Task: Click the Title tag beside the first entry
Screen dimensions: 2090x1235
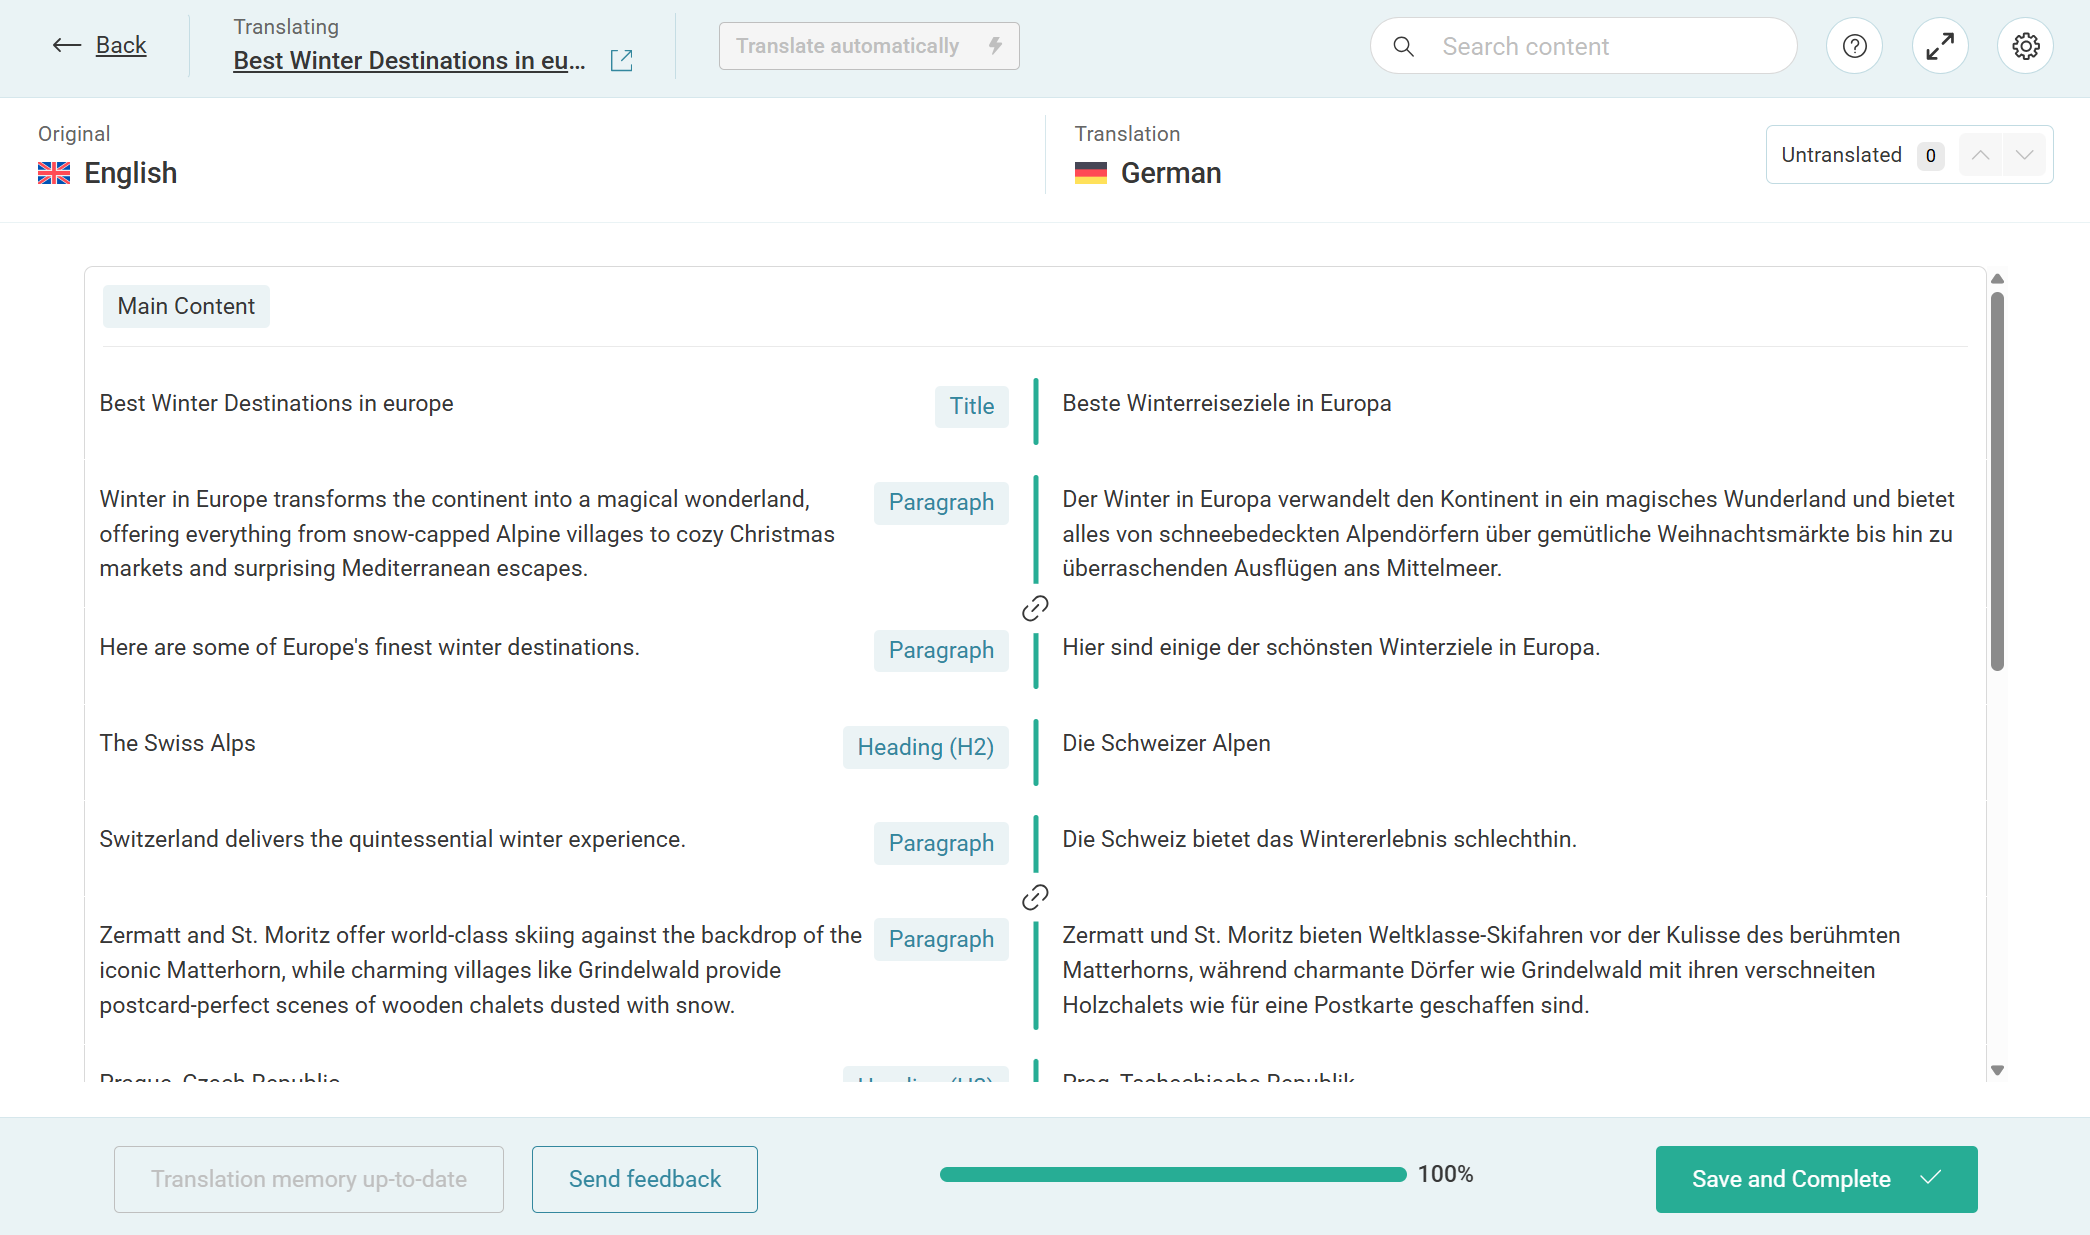Action: click(971, 407)
